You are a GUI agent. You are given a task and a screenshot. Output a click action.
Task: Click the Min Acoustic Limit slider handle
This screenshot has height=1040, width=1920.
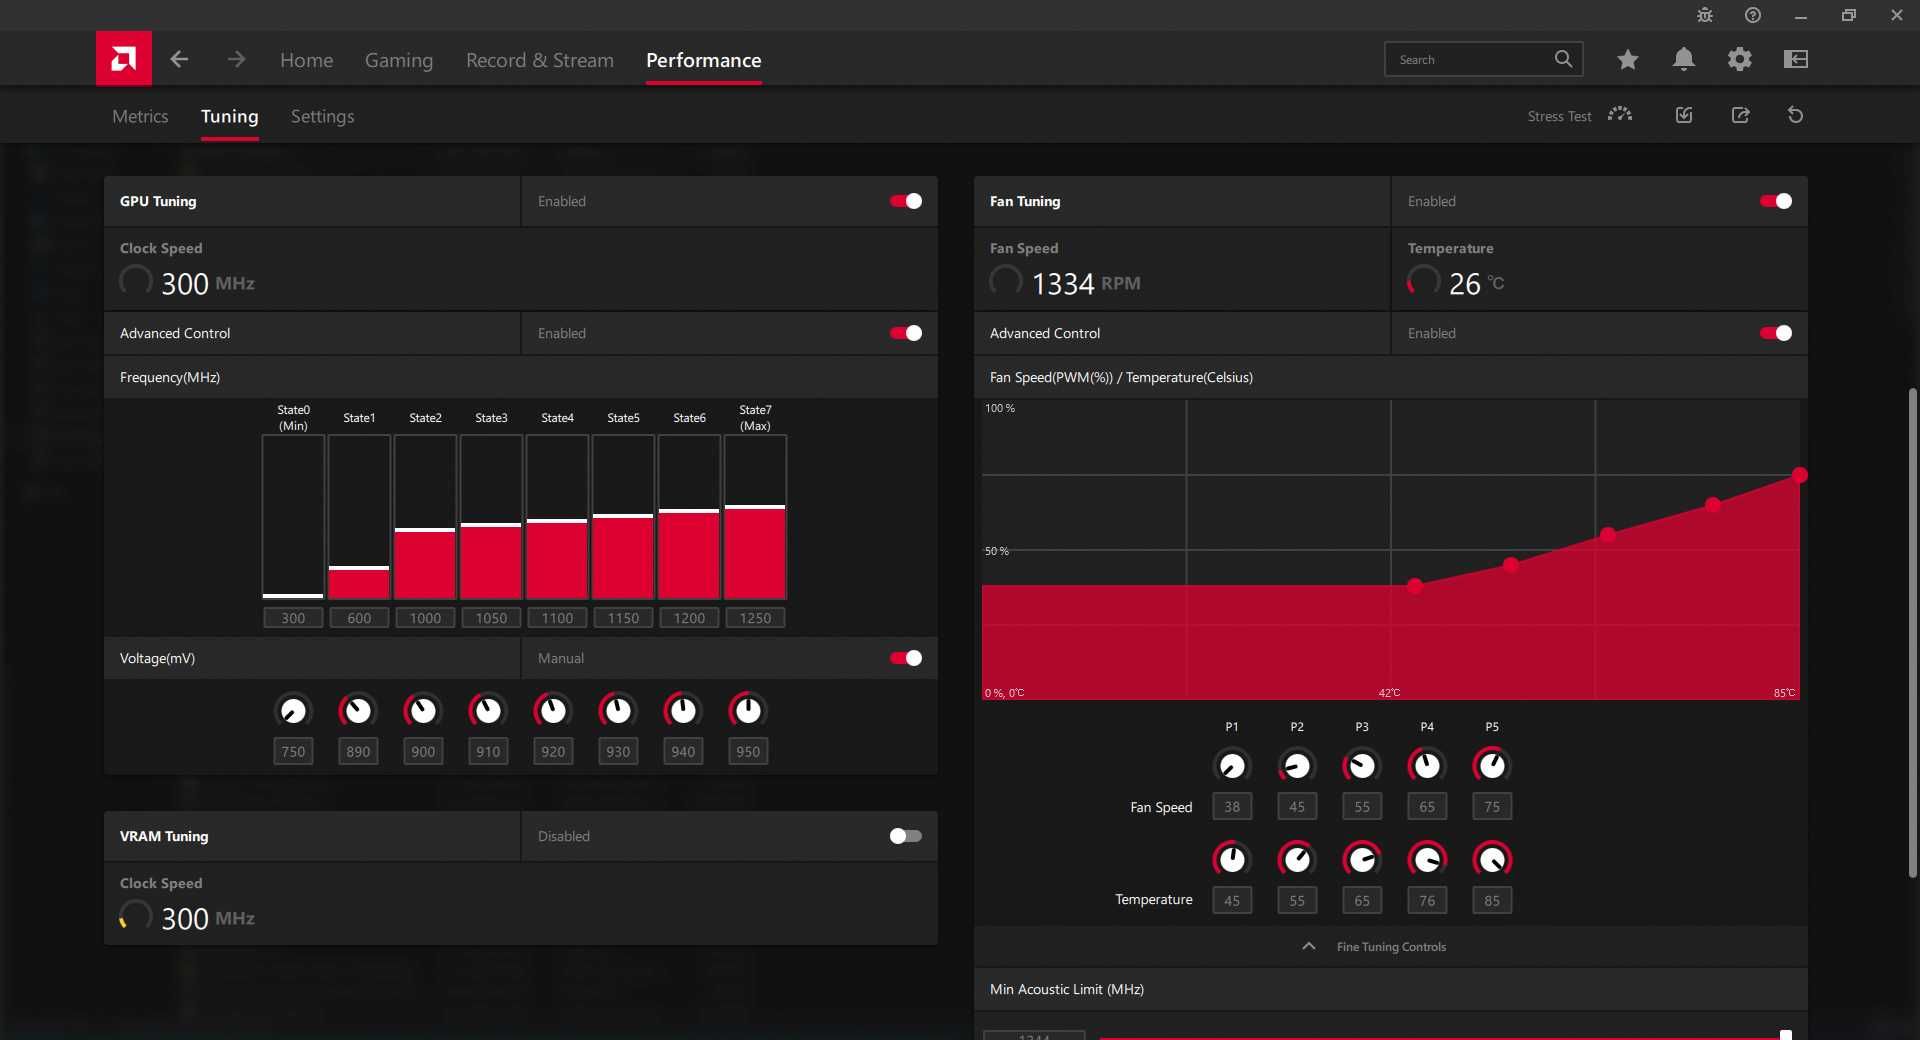1786,1035
